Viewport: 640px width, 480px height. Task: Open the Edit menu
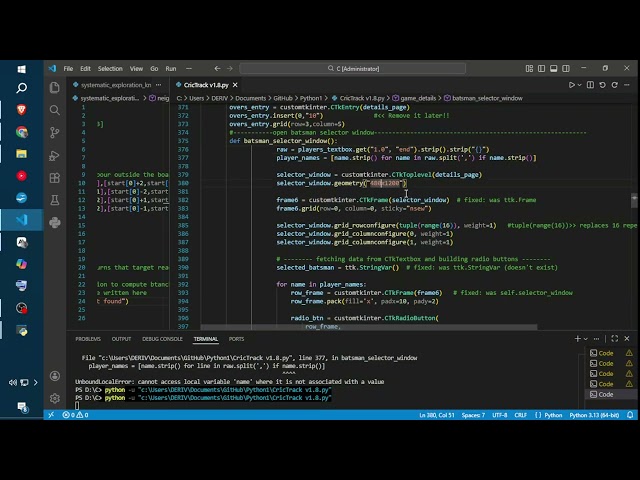pos(85,69)
